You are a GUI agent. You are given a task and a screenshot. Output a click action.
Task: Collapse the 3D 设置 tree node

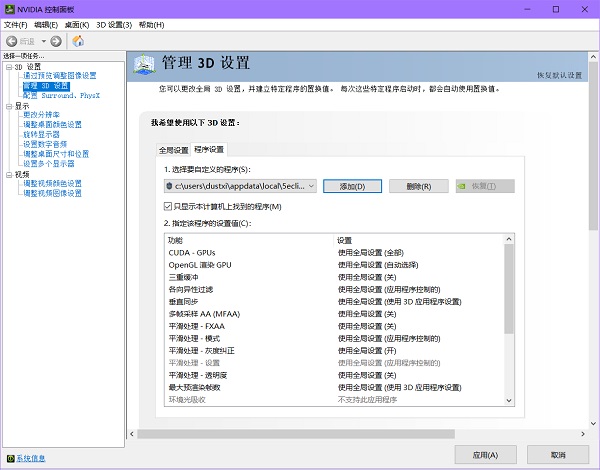(7, 67)
